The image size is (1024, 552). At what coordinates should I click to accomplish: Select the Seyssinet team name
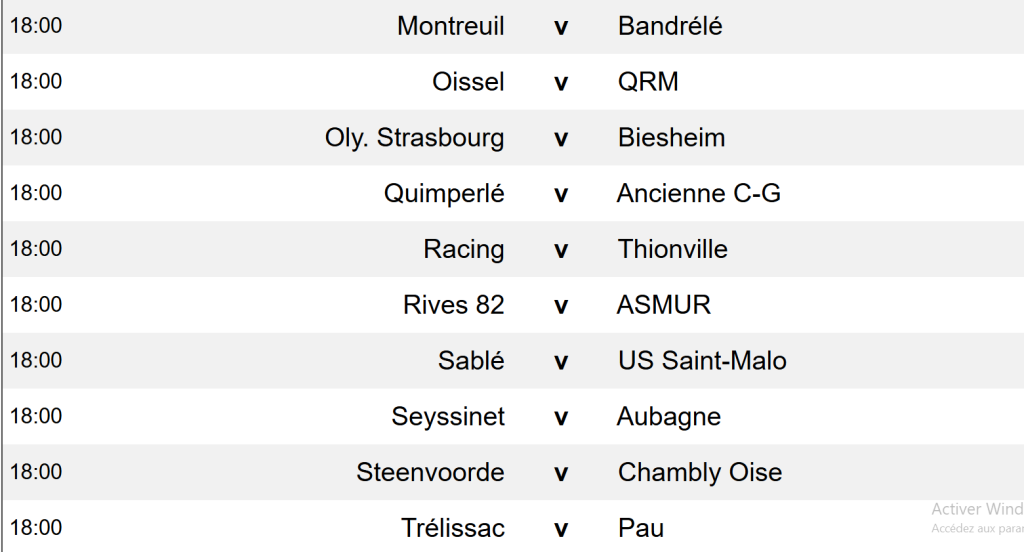click(448, 417)
